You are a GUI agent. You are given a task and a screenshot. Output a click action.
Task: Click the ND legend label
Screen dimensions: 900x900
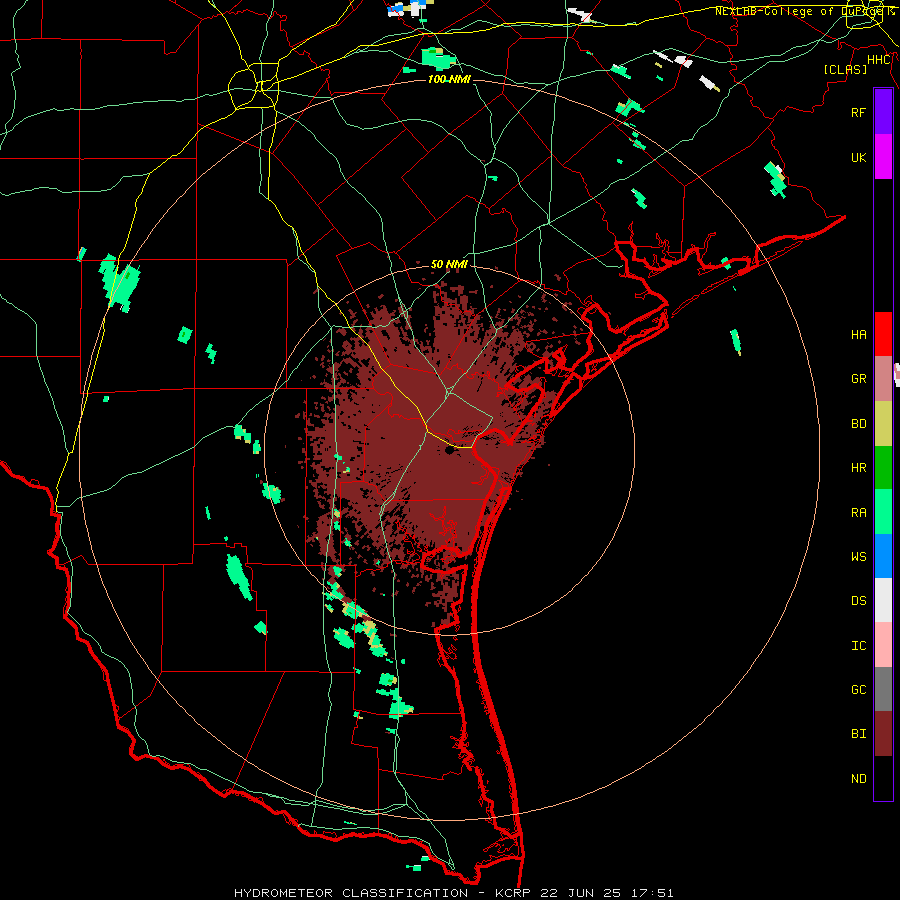[859, 779]
